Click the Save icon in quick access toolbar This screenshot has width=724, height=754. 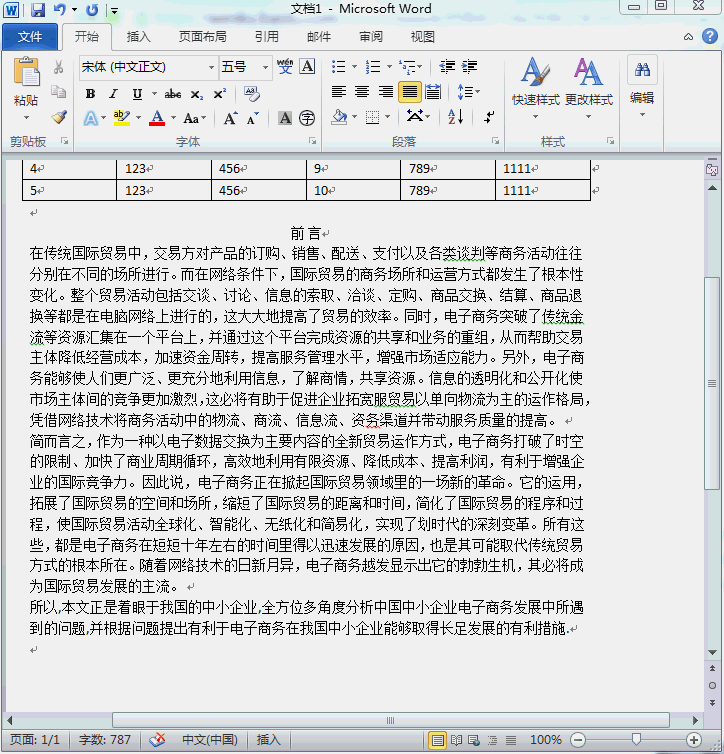coord(38,10)
